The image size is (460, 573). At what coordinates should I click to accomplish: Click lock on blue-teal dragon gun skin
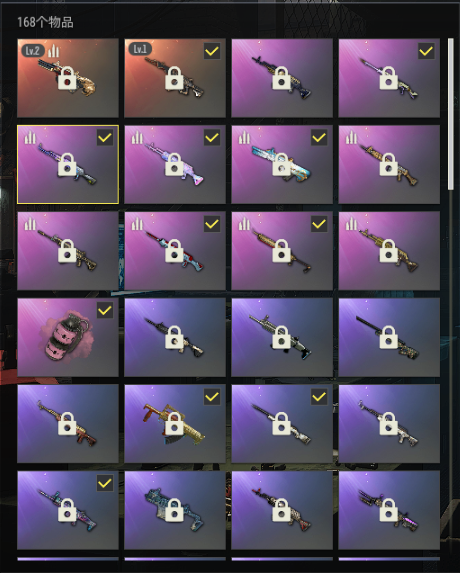(x=282, y=164)
